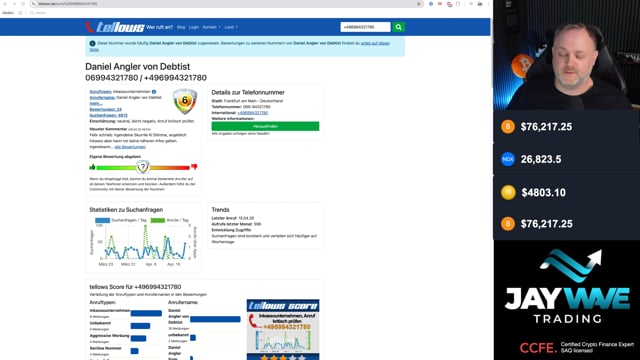Click the browser back arrow

[x=5, y=4]
